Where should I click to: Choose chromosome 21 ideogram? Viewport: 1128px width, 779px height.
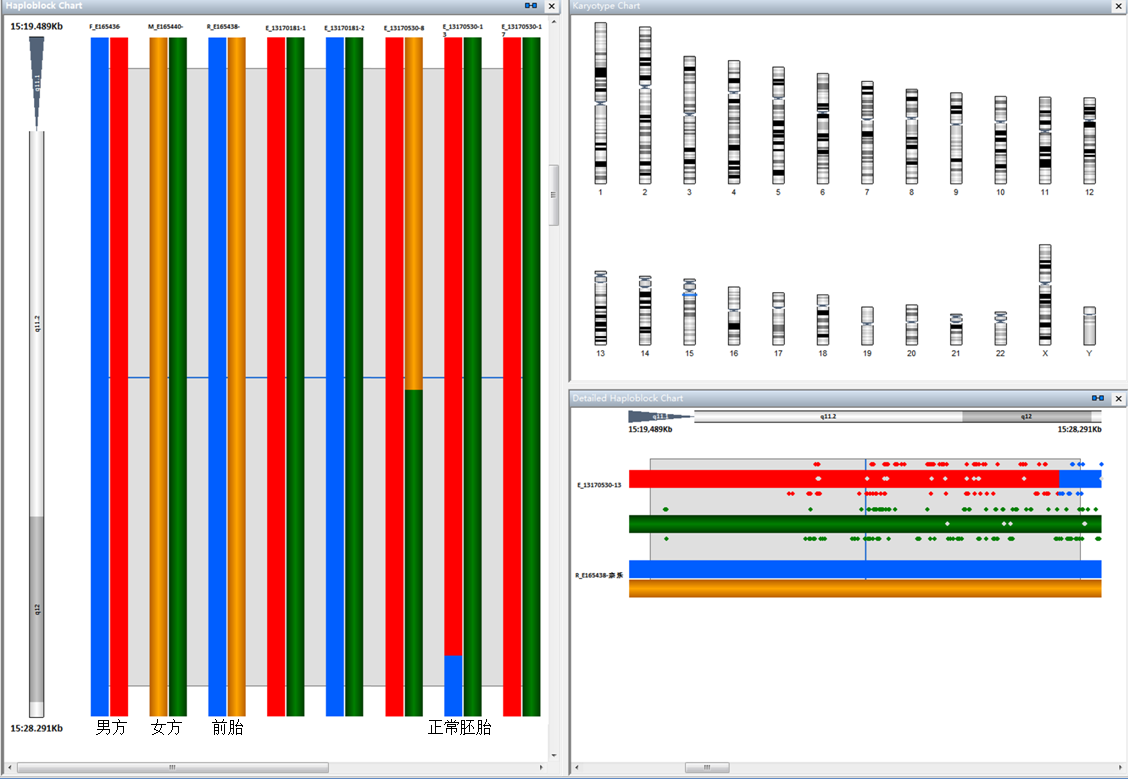pyautogui.click(x=956, y=329)
